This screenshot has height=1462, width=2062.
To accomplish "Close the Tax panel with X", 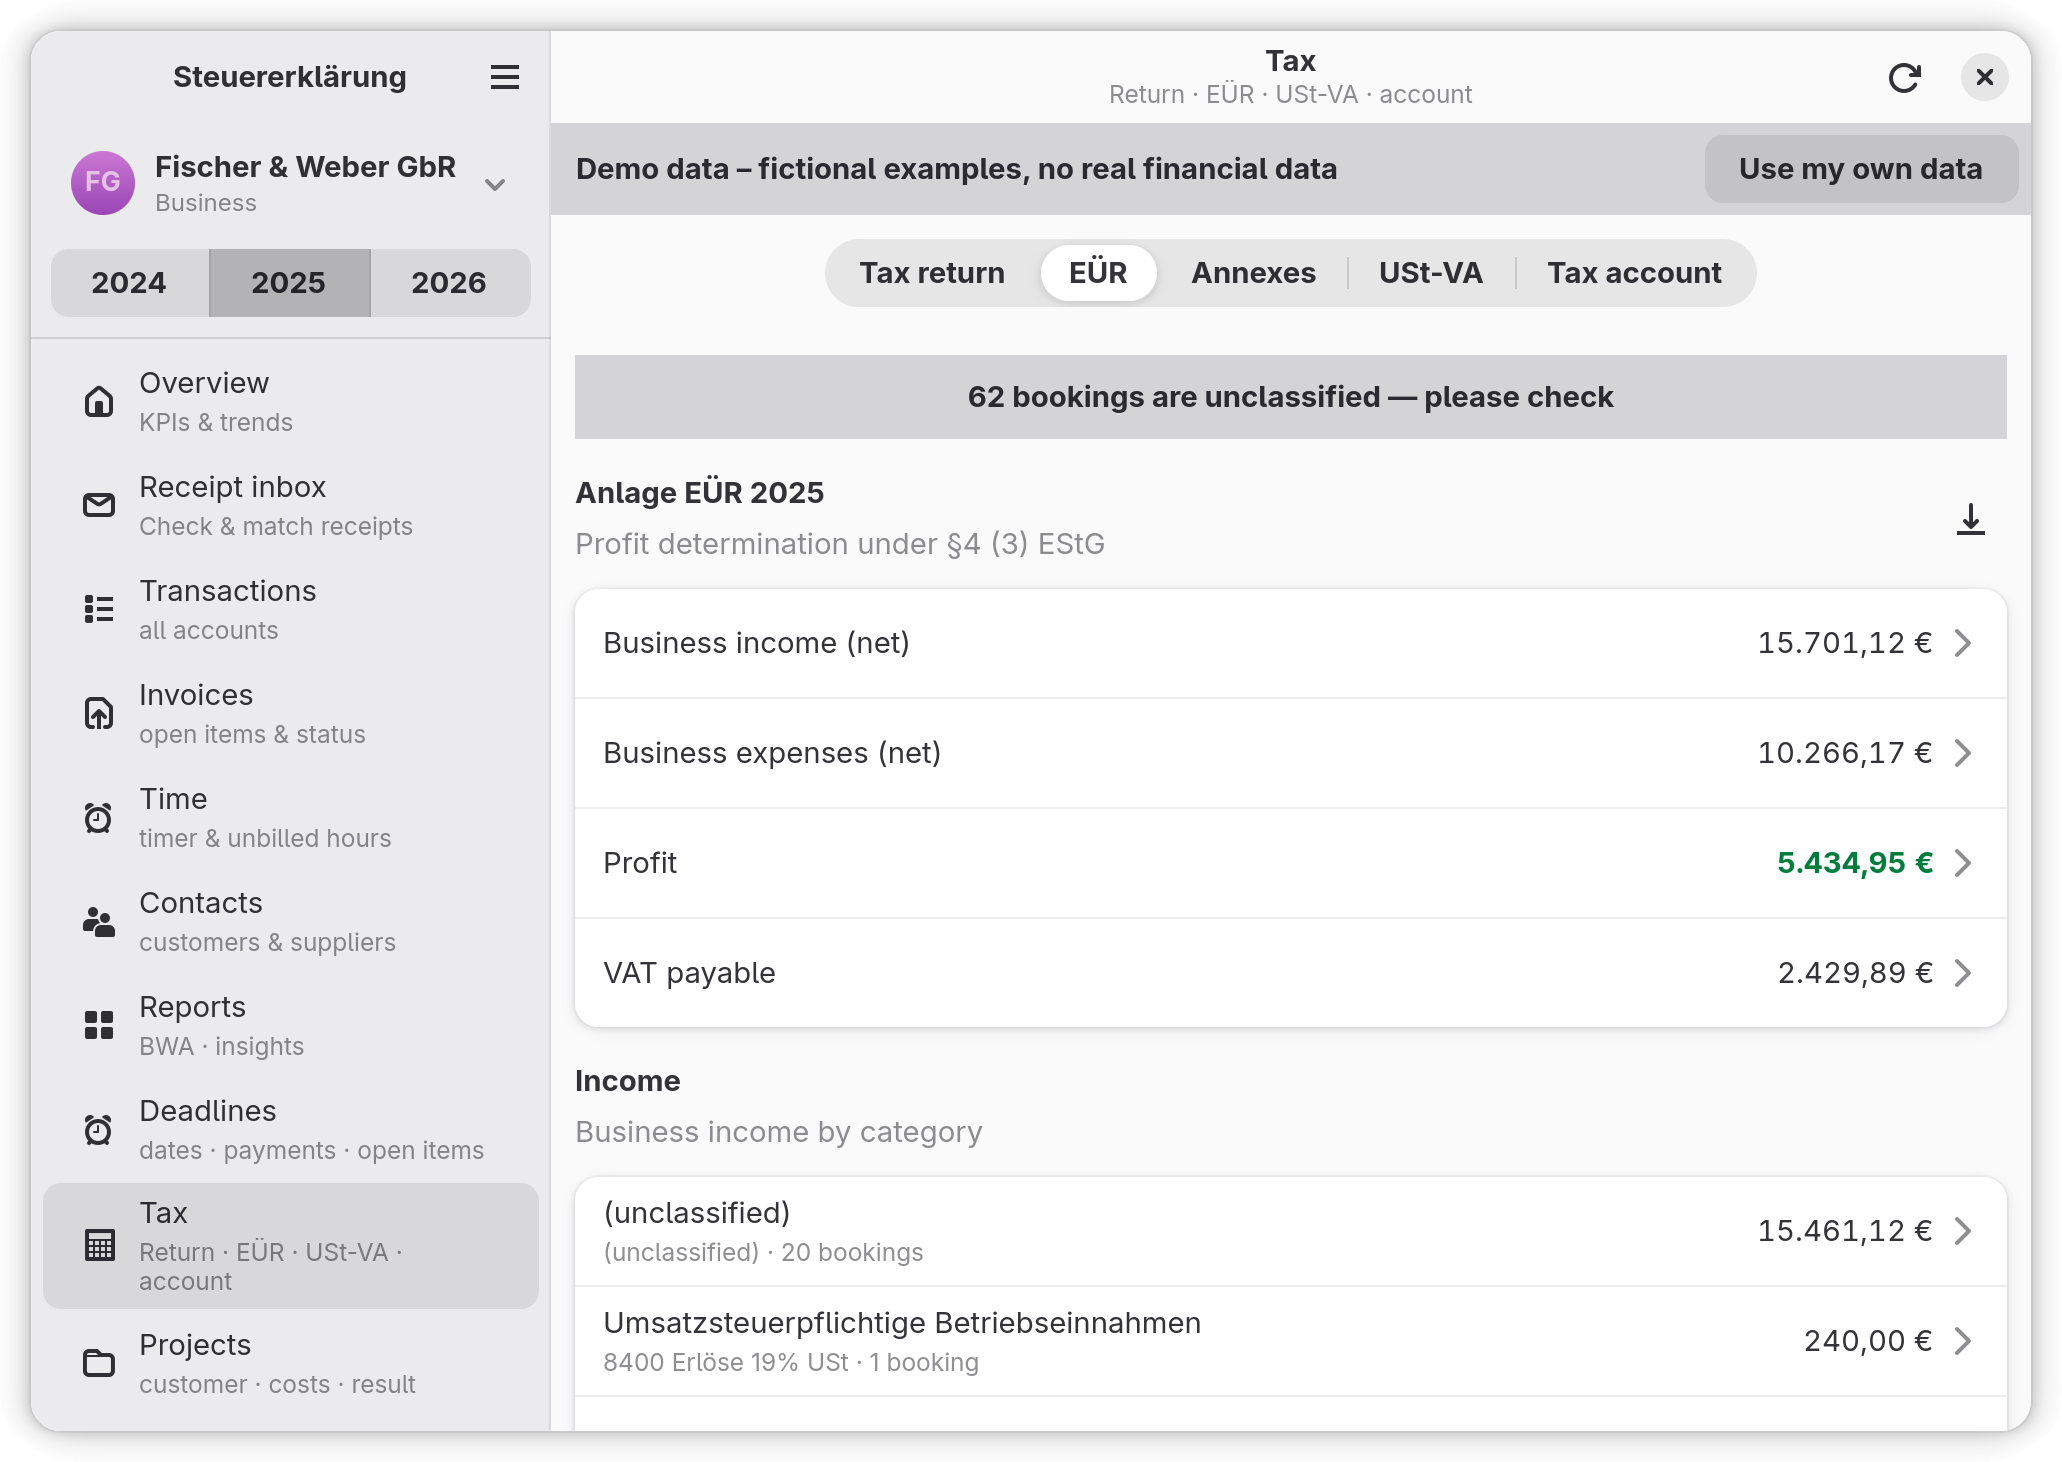I will 1985,77.
